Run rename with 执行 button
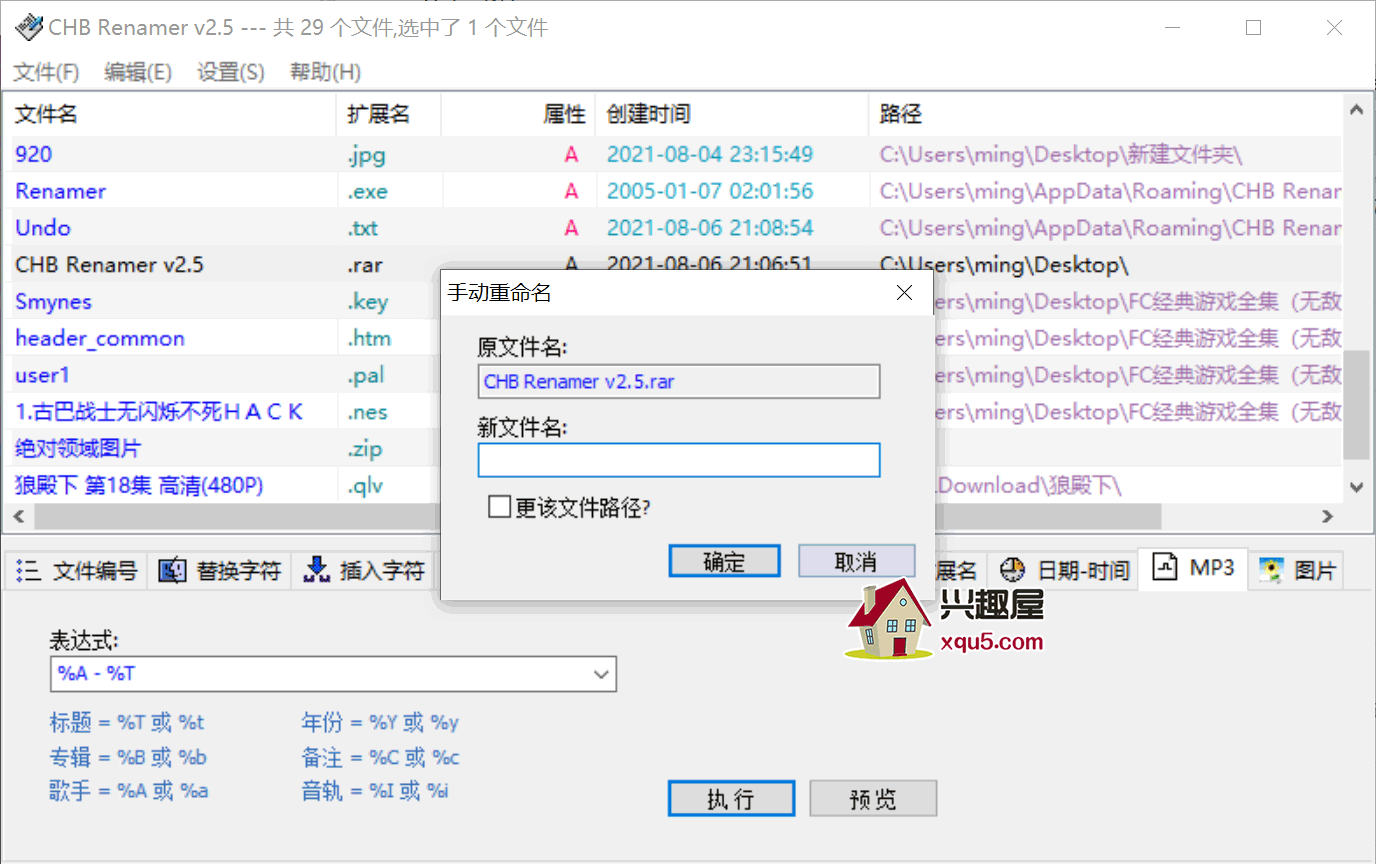 [731, 799]
